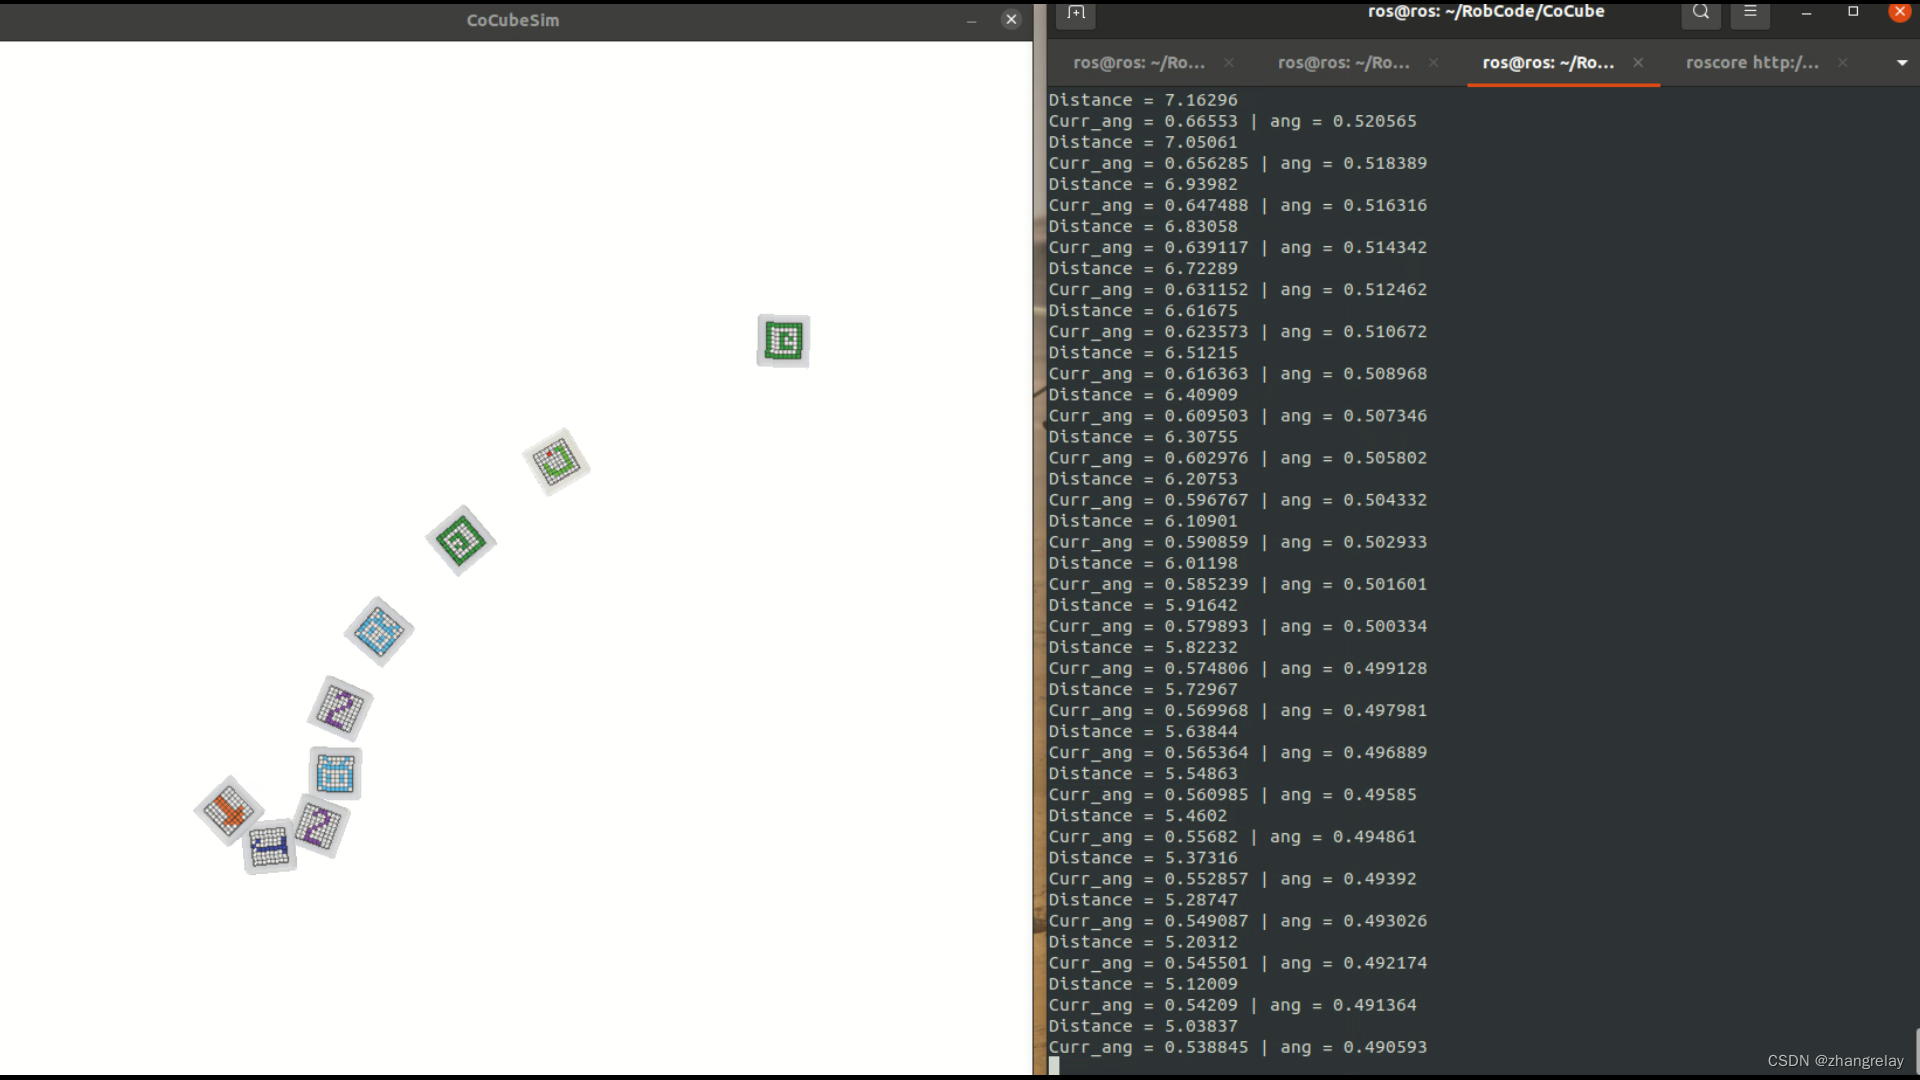Screen dimensions: 1920x1080
Task: Click the green diamond-rotated cube
Action: tap(461, 541)
